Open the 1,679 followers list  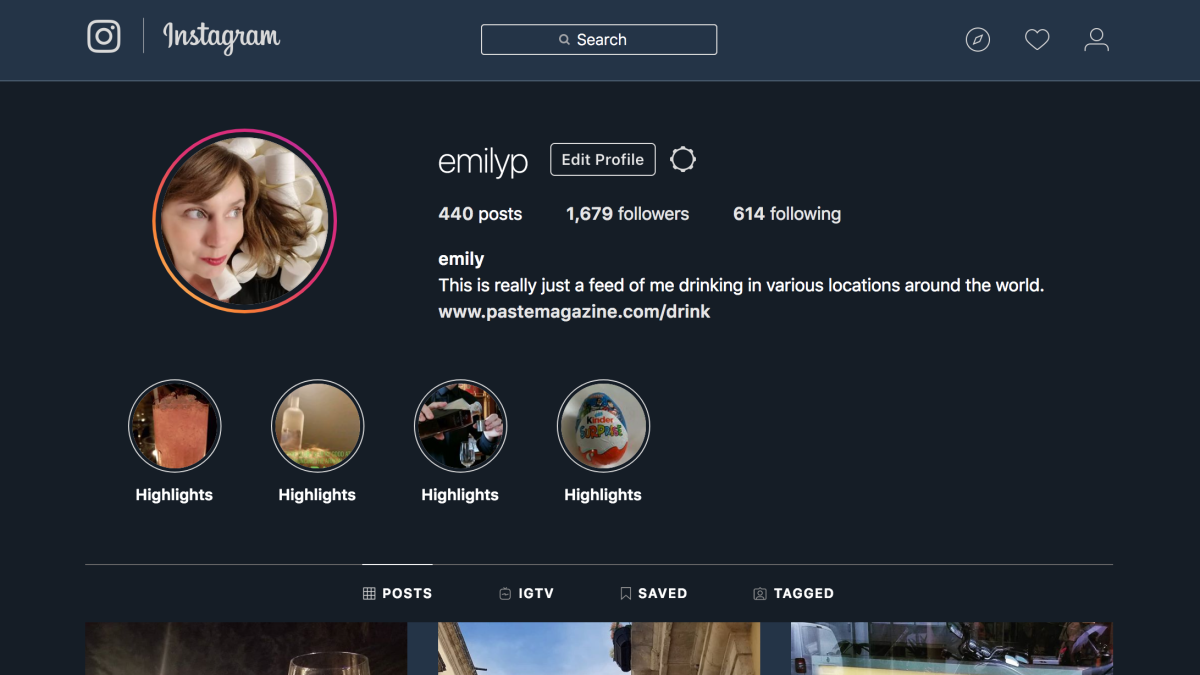pyautogui.click(x=627, y=214)
